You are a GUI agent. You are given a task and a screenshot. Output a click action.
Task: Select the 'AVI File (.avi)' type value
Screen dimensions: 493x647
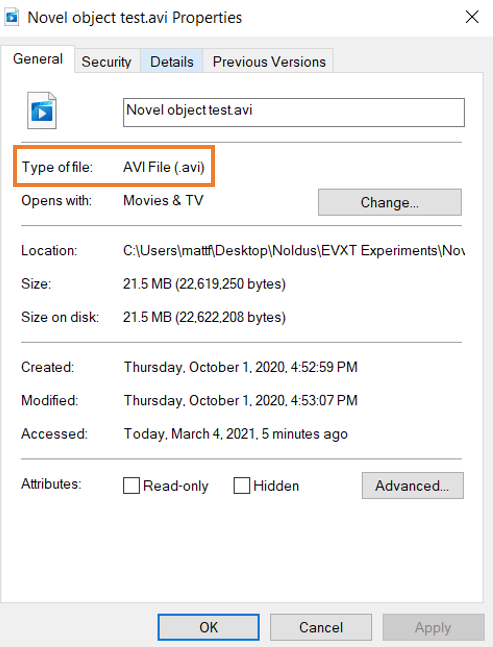pos(164,167)
